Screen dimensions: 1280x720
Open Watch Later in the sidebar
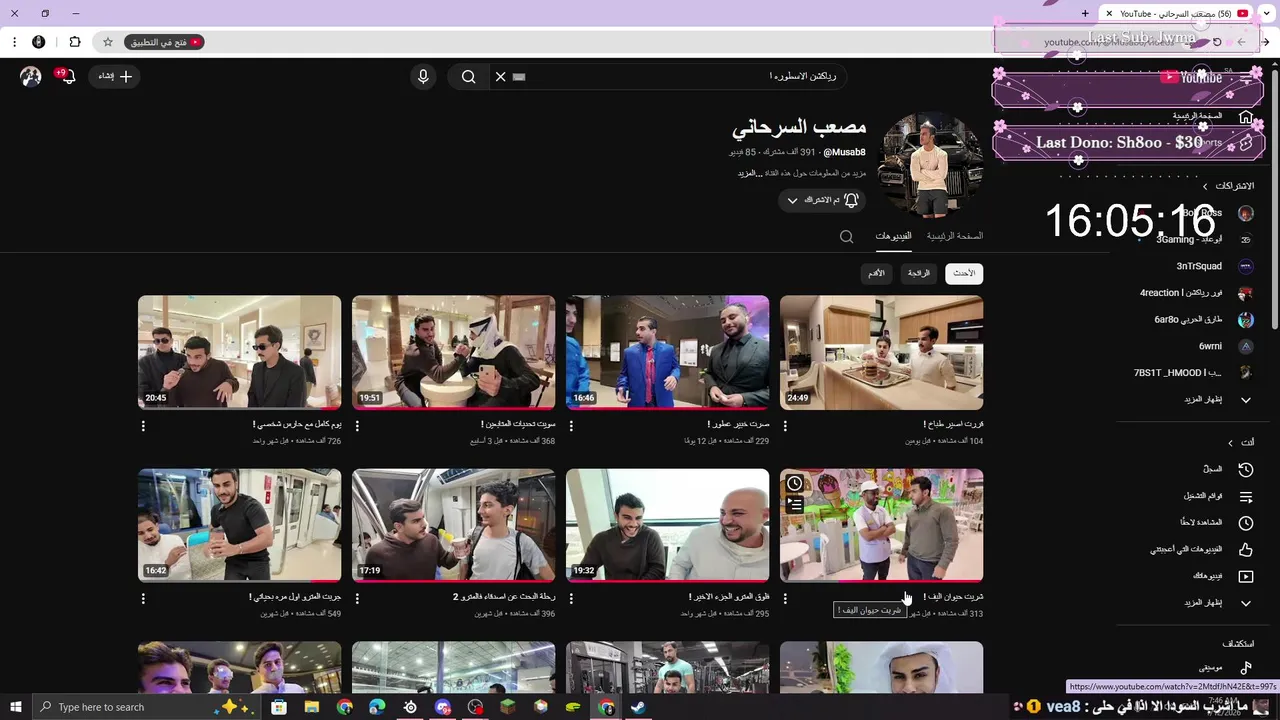1227,523
